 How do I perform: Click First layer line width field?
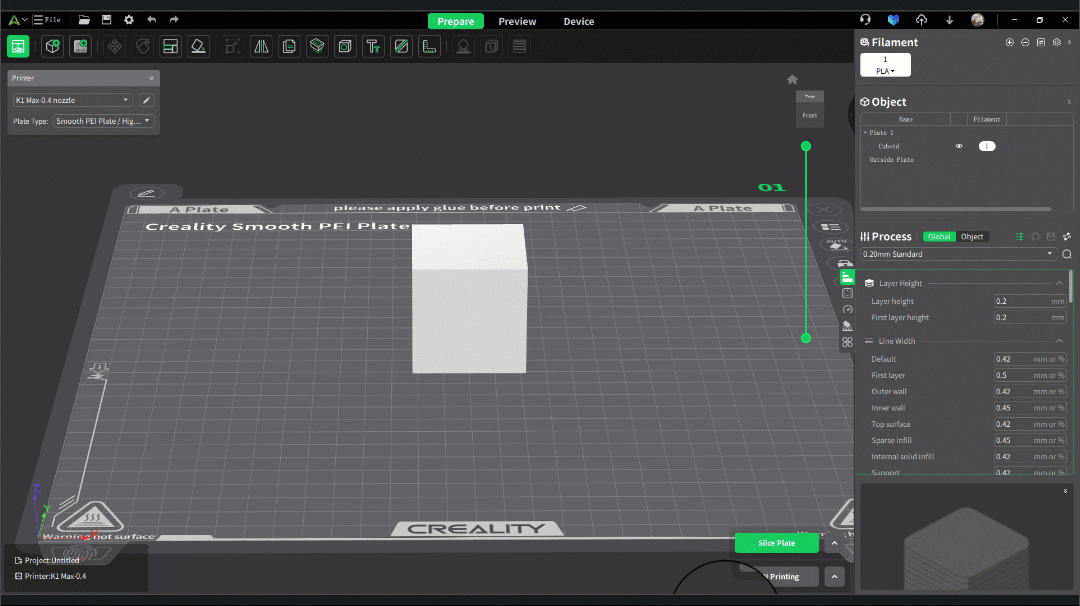1030,375
